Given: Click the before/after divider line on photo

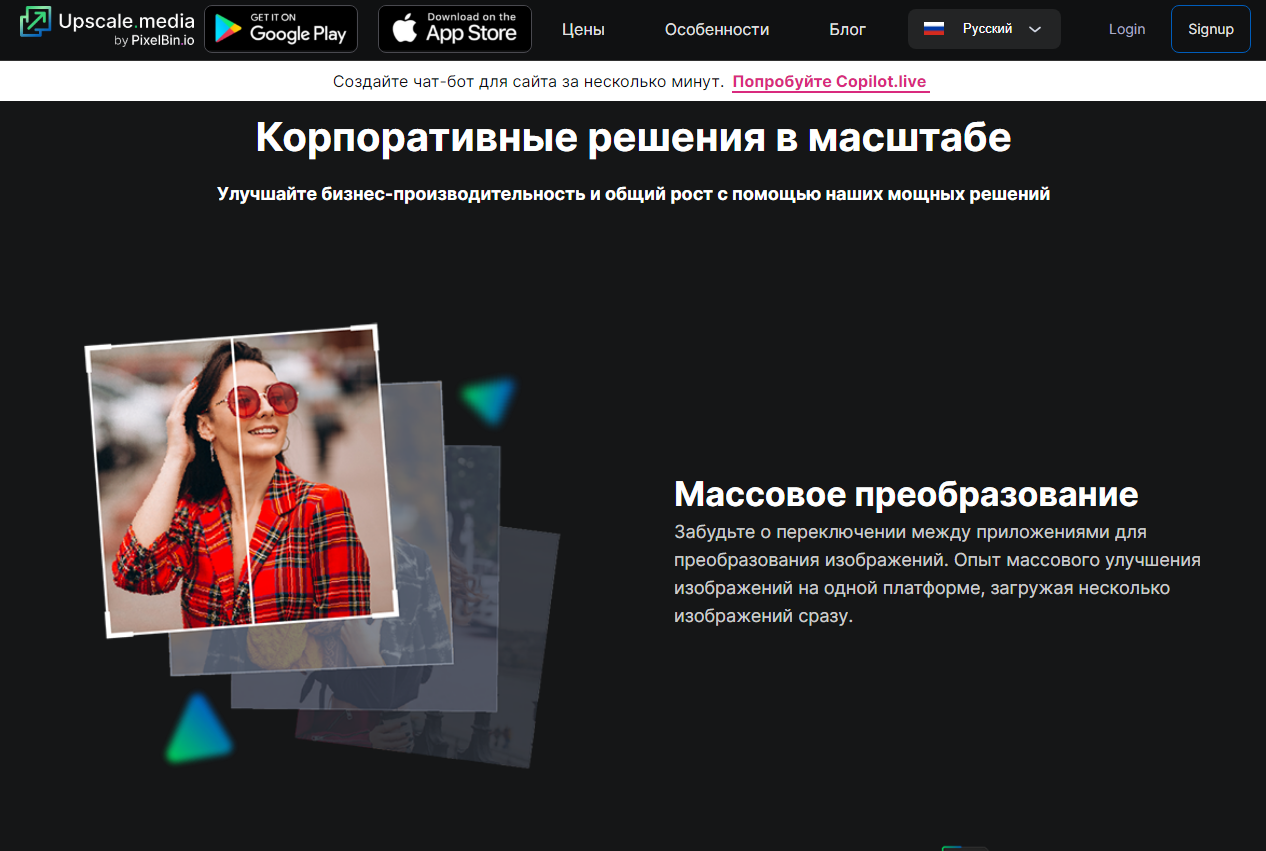Looking at the screenshot, I should (x=243, y=480).
